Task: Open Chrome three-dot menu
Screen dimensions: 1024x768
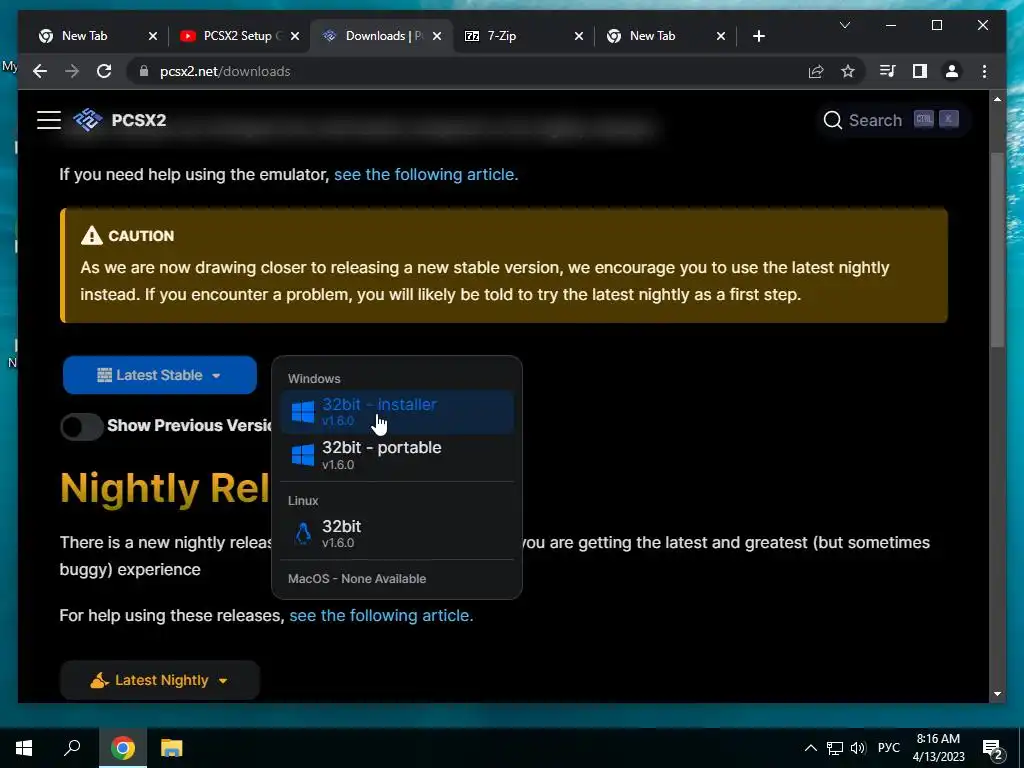Action: point(984,71)
